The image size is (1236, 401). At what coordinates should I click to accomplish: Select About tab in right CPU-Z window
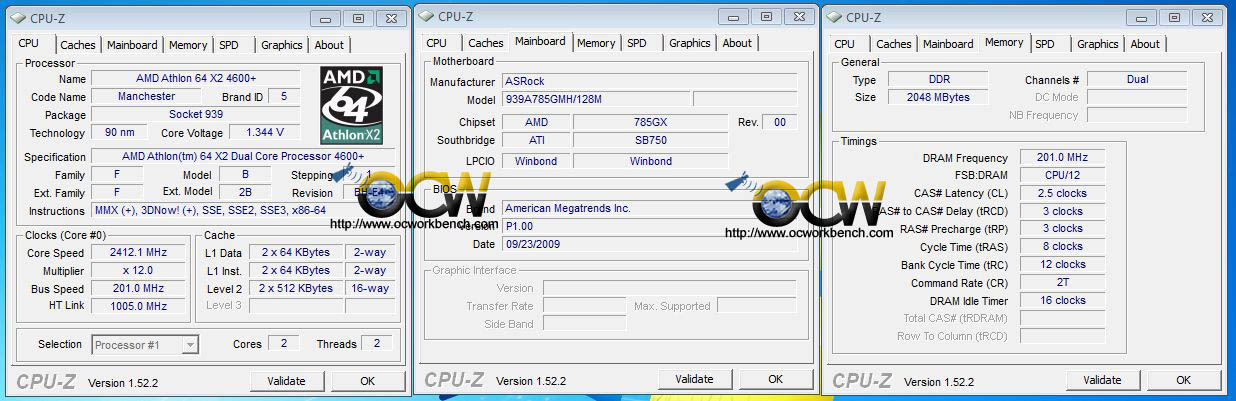1145,44
